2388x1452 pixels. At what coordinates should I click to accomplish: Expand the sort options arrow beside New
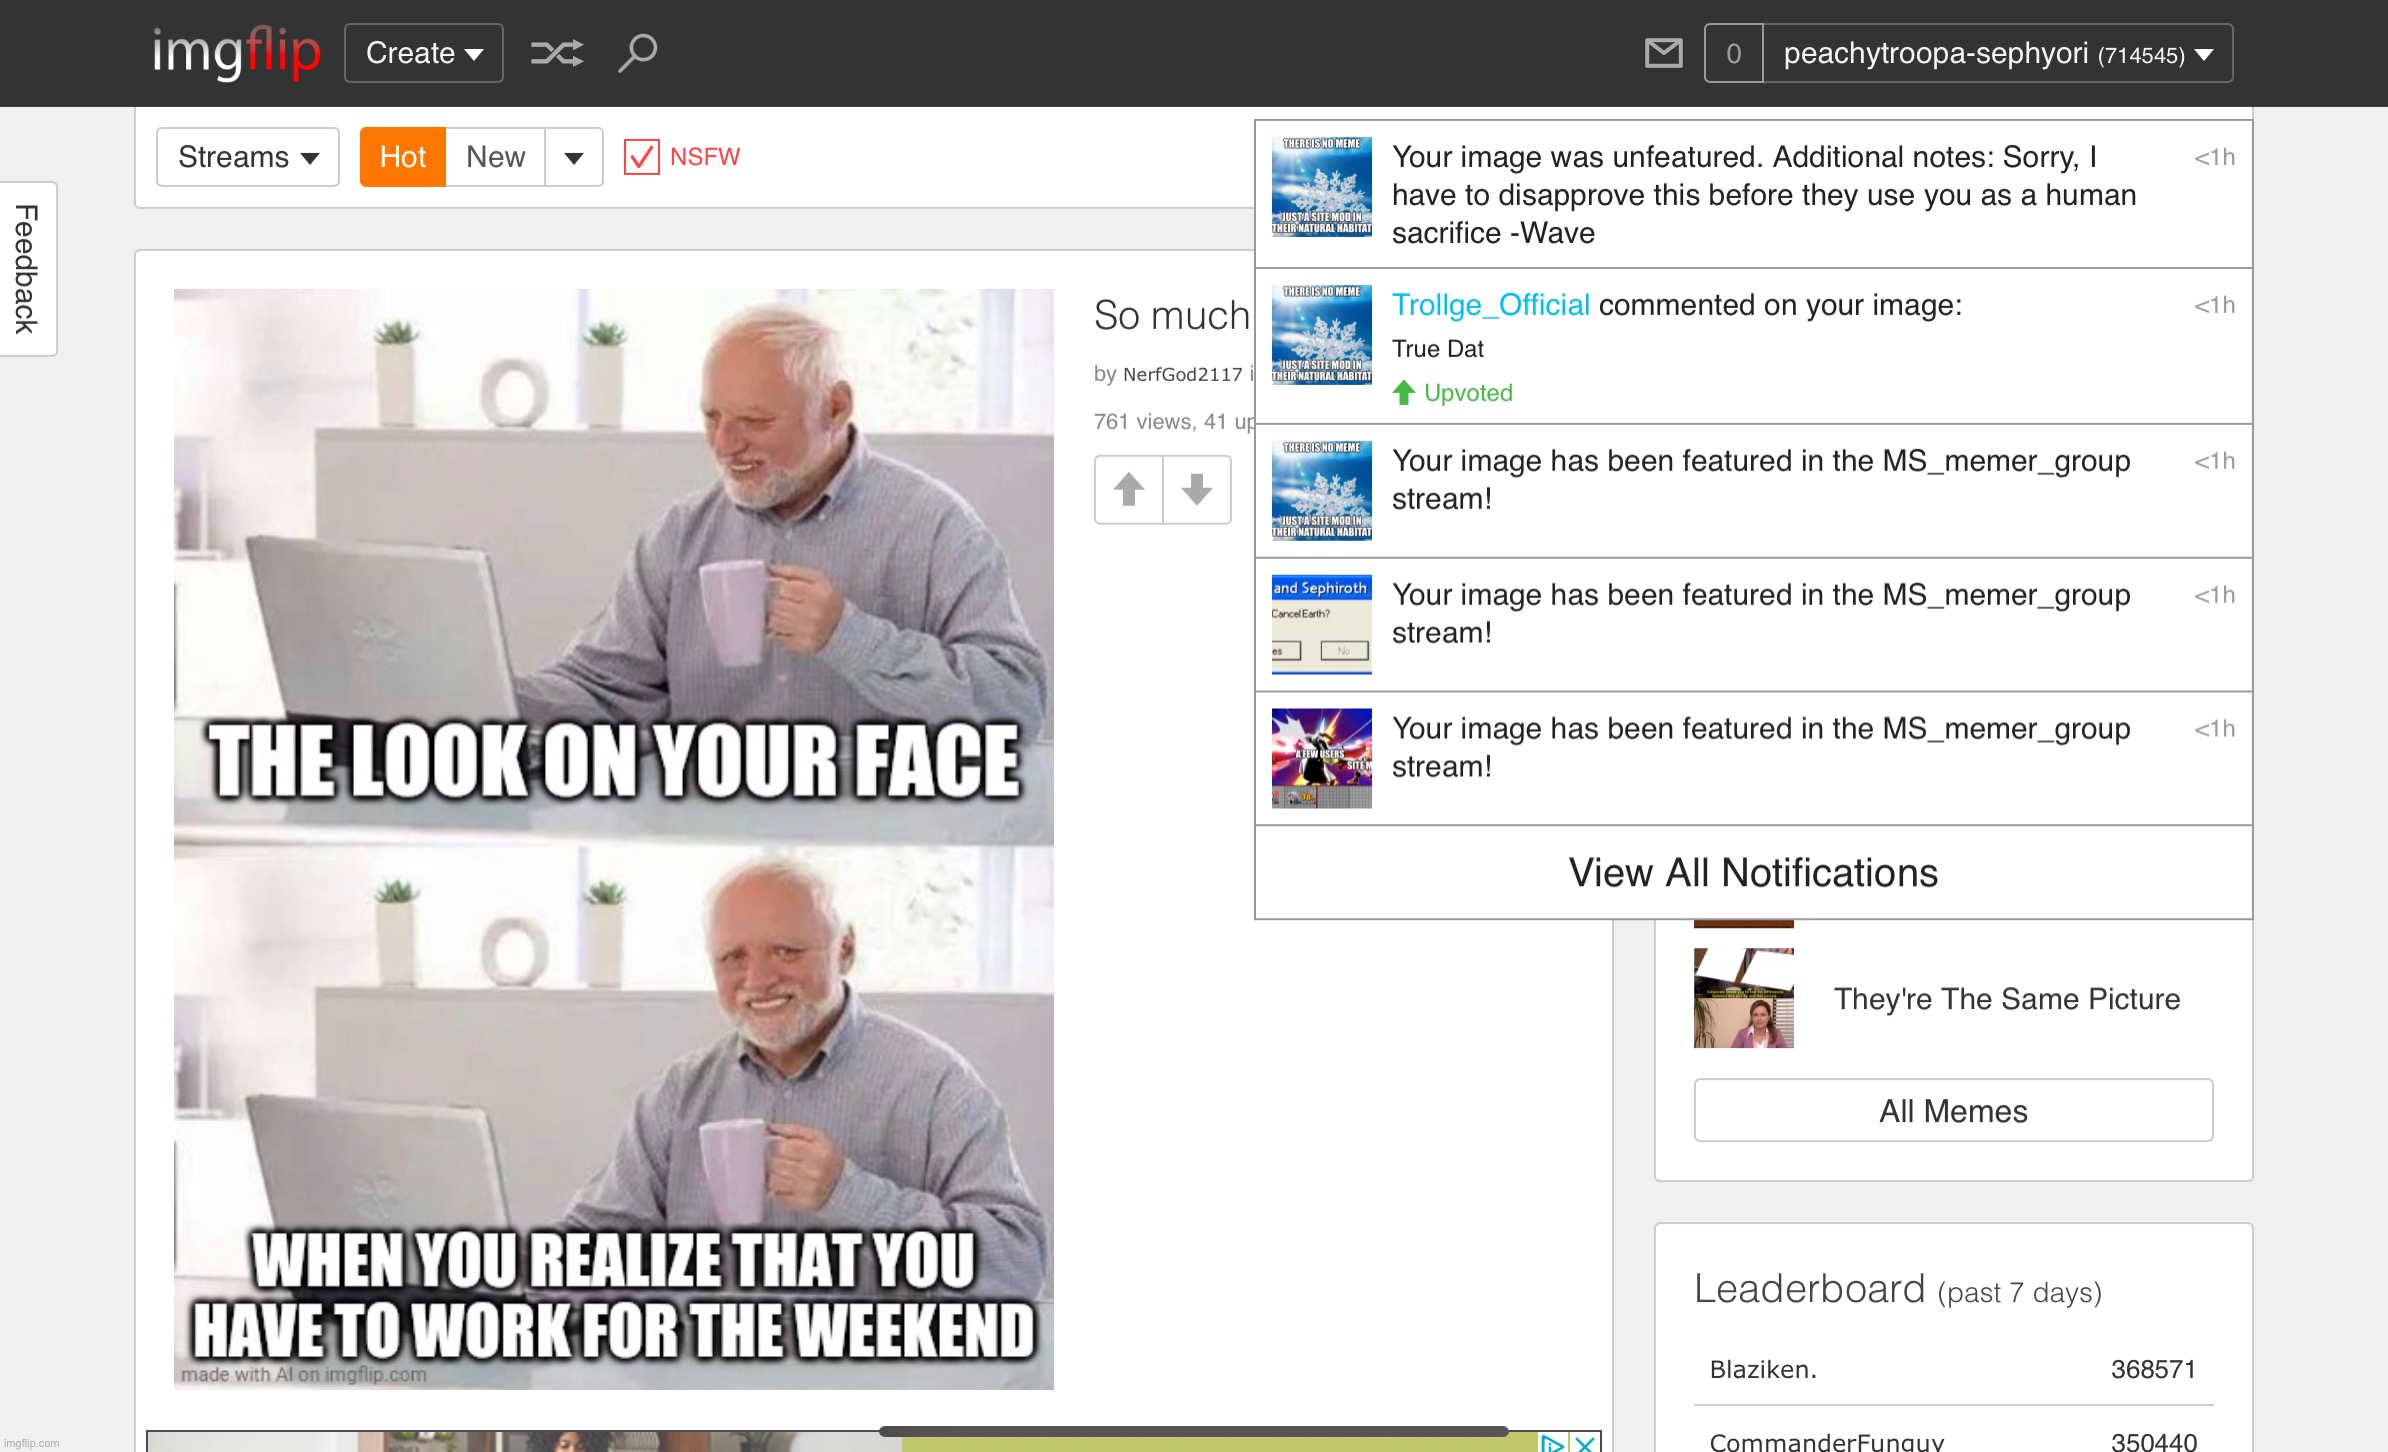[x=574, y=157]
